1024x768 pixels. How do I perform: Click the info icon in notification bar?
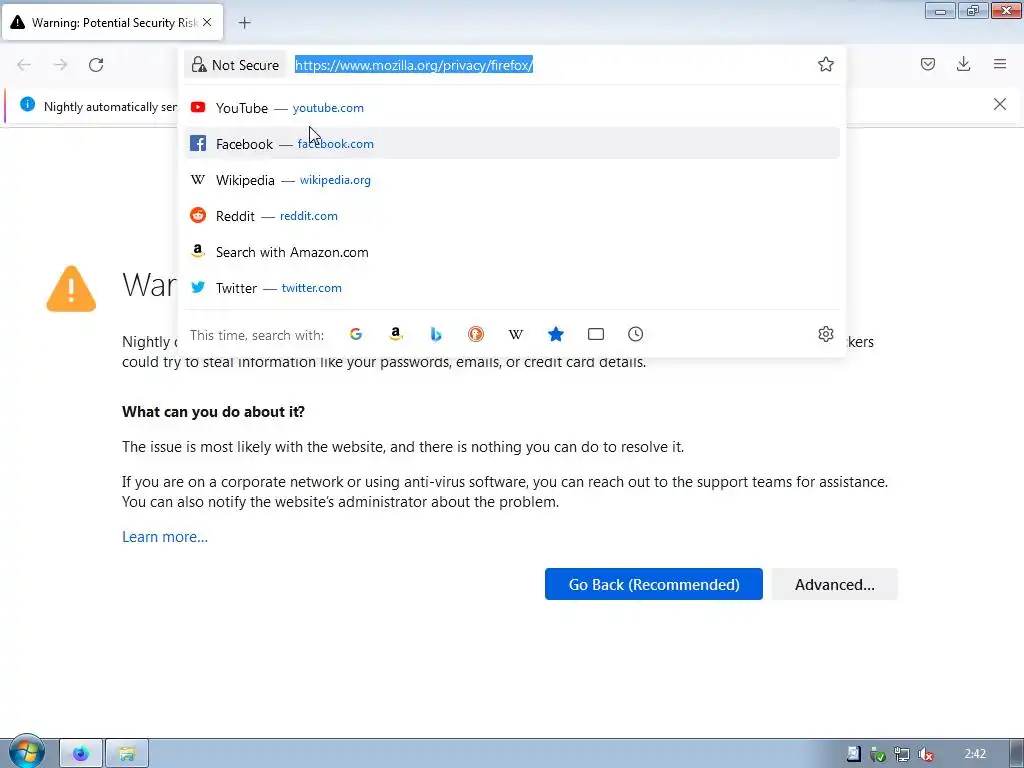point(27,104)
